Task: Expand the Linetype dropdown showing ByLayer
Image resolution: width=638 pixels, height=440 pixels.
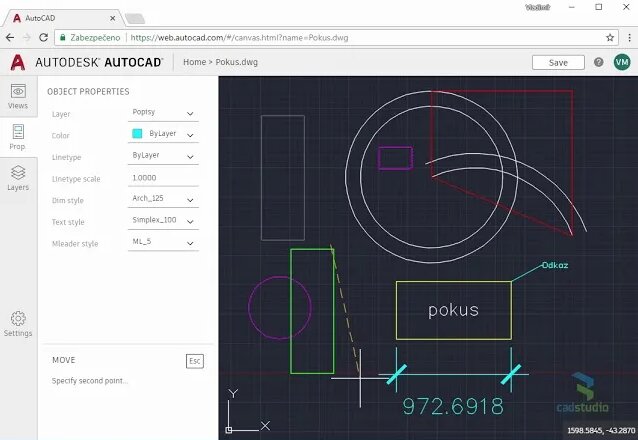Action: tap(163, 156)
